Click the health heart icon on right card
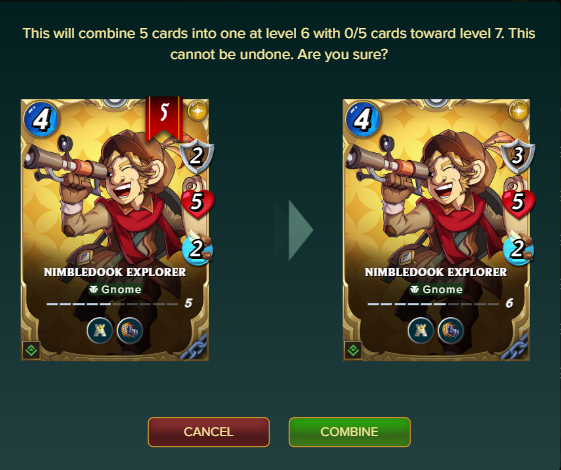561x470 pixels. [519, 203]
